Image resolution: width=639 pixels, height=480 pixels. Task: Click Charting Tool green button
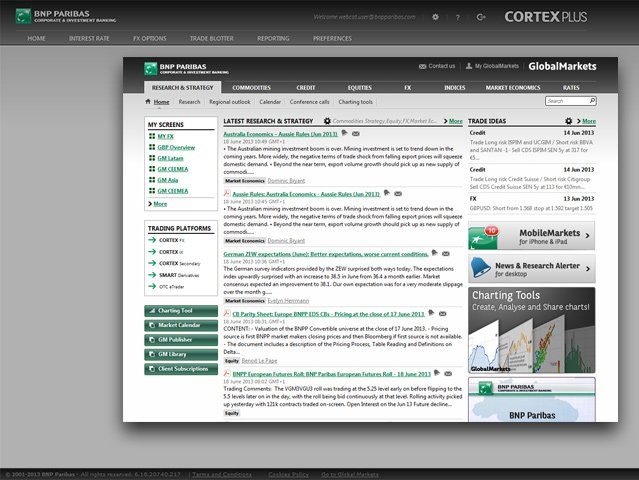click(181, 311)
